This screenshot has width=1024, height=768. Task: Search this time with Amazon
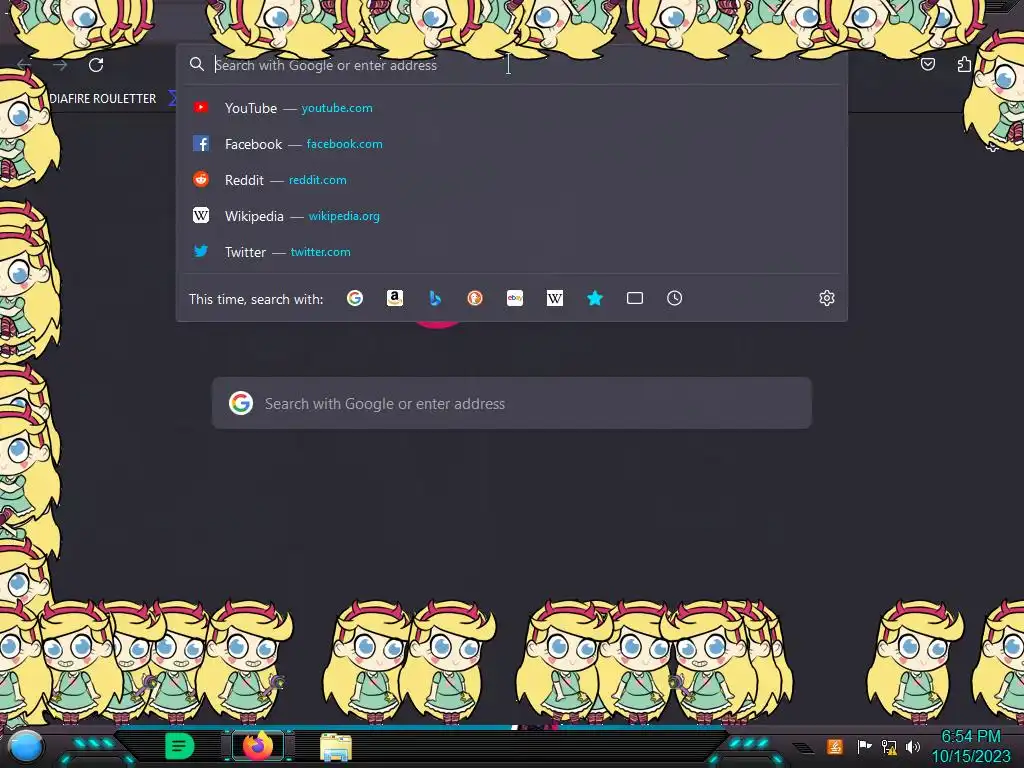click(394, 298)
